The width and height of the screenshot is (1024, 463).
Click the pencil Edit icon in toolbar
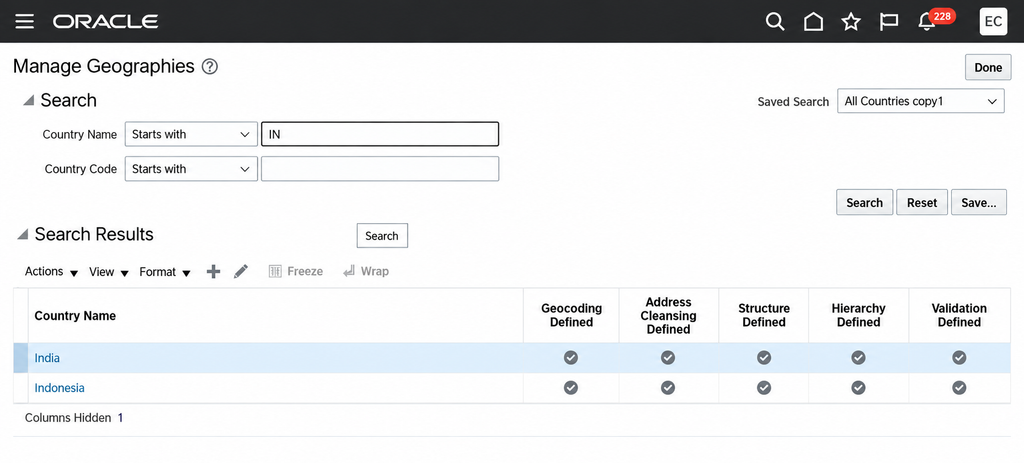coord(241,272)
